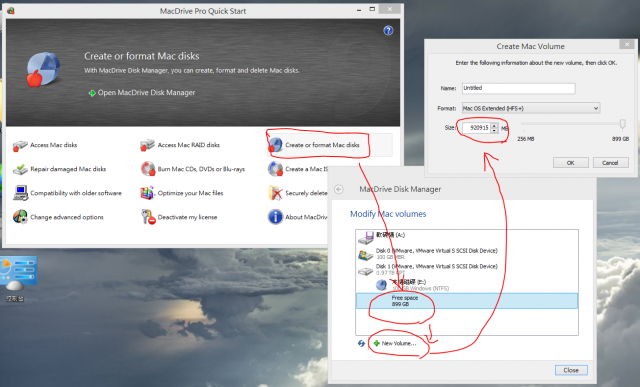Click the Create a Mac ISO disc icon
The width and height of the screenshot is (640, 387).
click(x=276, y=169)
